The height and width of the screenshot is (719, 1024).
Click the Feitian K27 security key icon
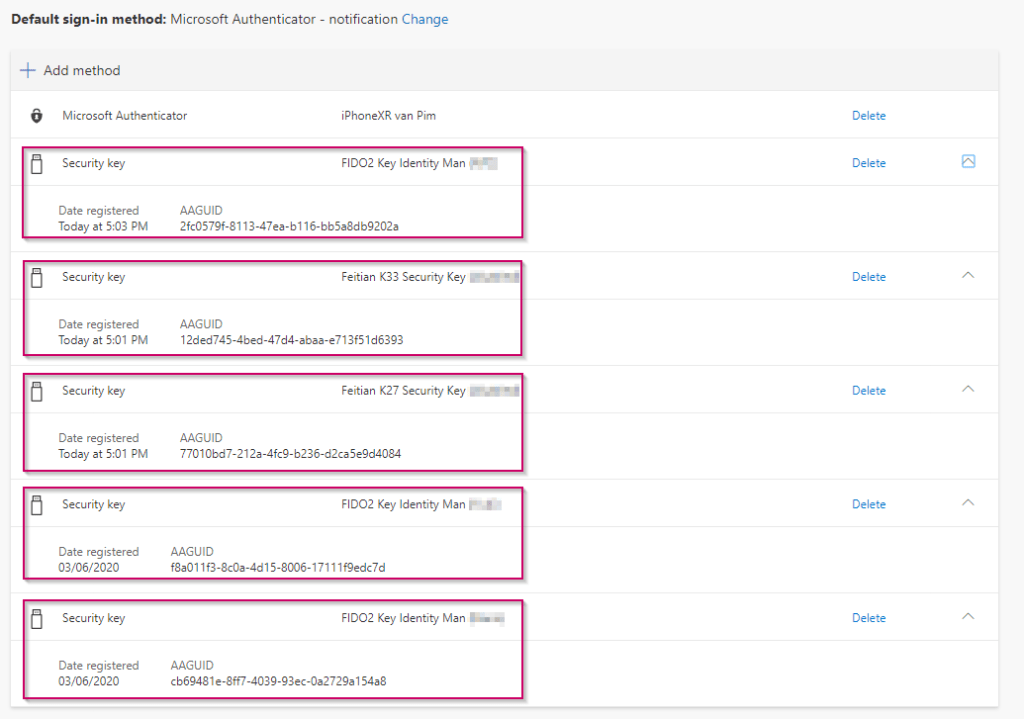click(37, 392)
